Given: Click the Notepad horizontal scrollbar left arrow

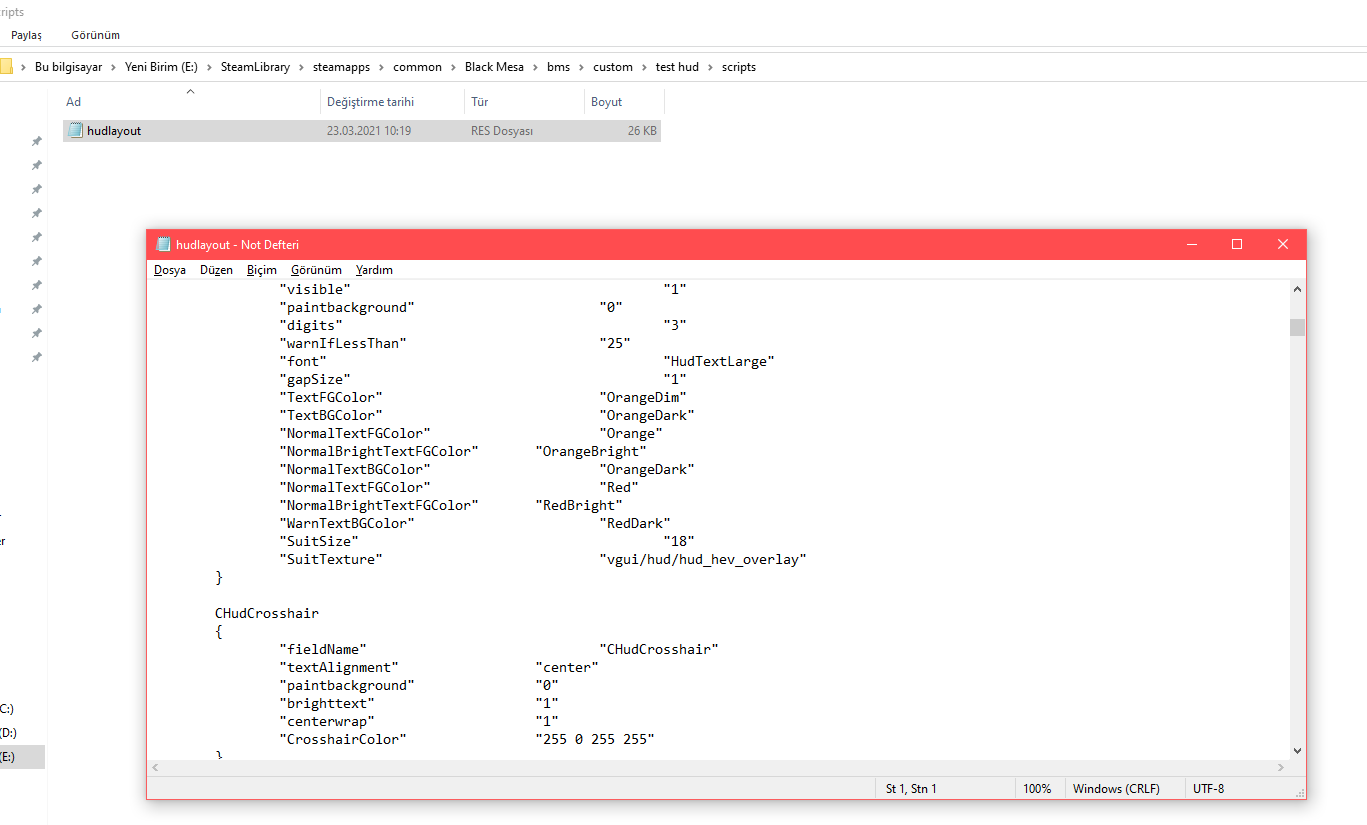Looking at the screenshot, I should coord(156,767).
